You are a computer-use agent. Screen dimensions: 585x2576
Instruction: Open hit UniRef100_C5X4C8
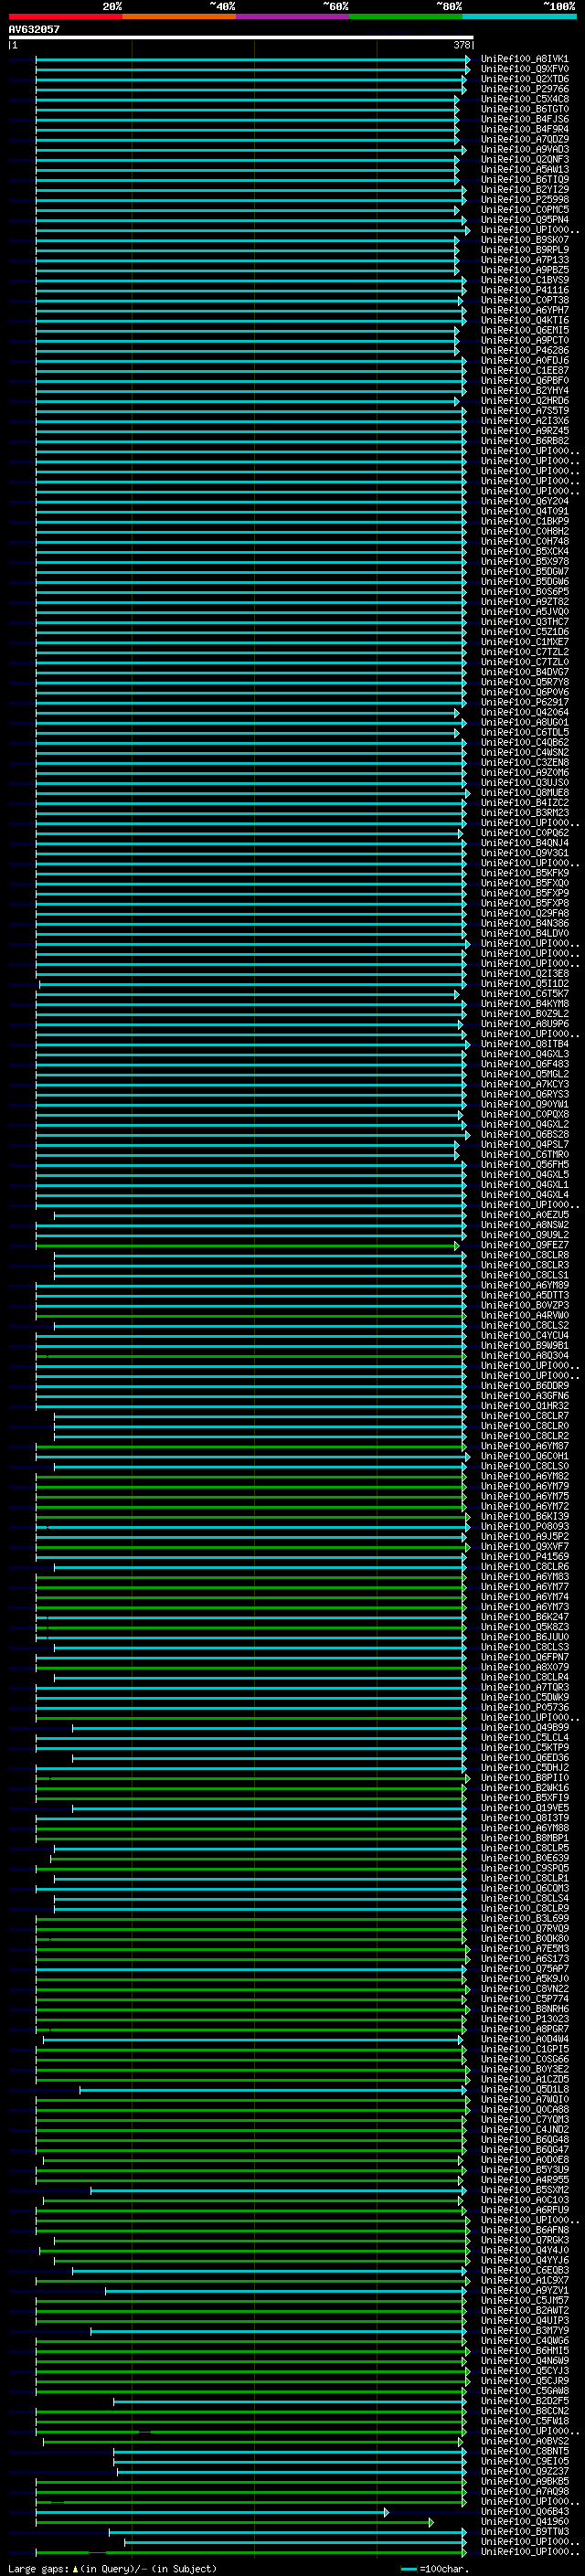pyautogui.click(x=525, y=99)
